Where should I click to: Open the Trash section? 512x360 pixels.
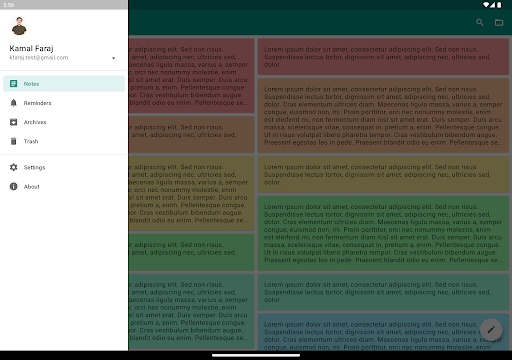pos(64,141)
